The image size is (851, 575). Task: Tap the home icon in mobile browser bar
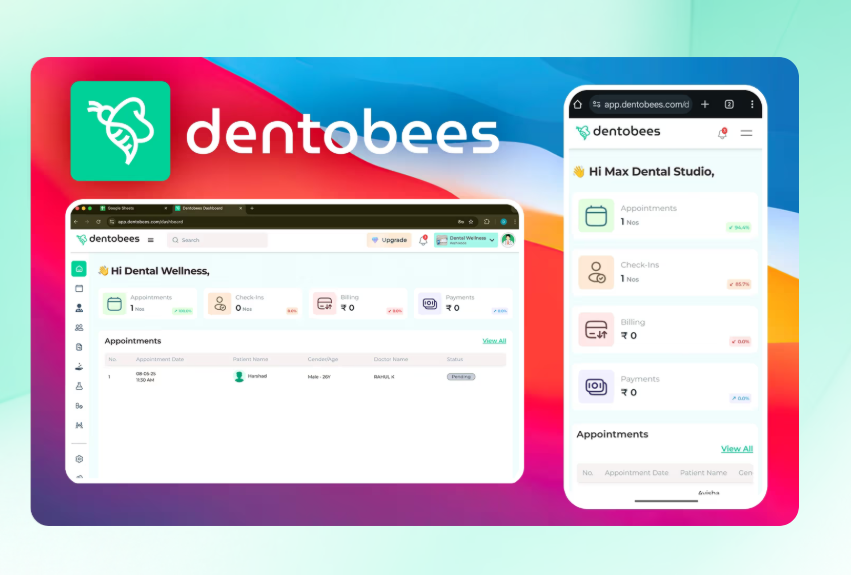[x=577, y=104]
